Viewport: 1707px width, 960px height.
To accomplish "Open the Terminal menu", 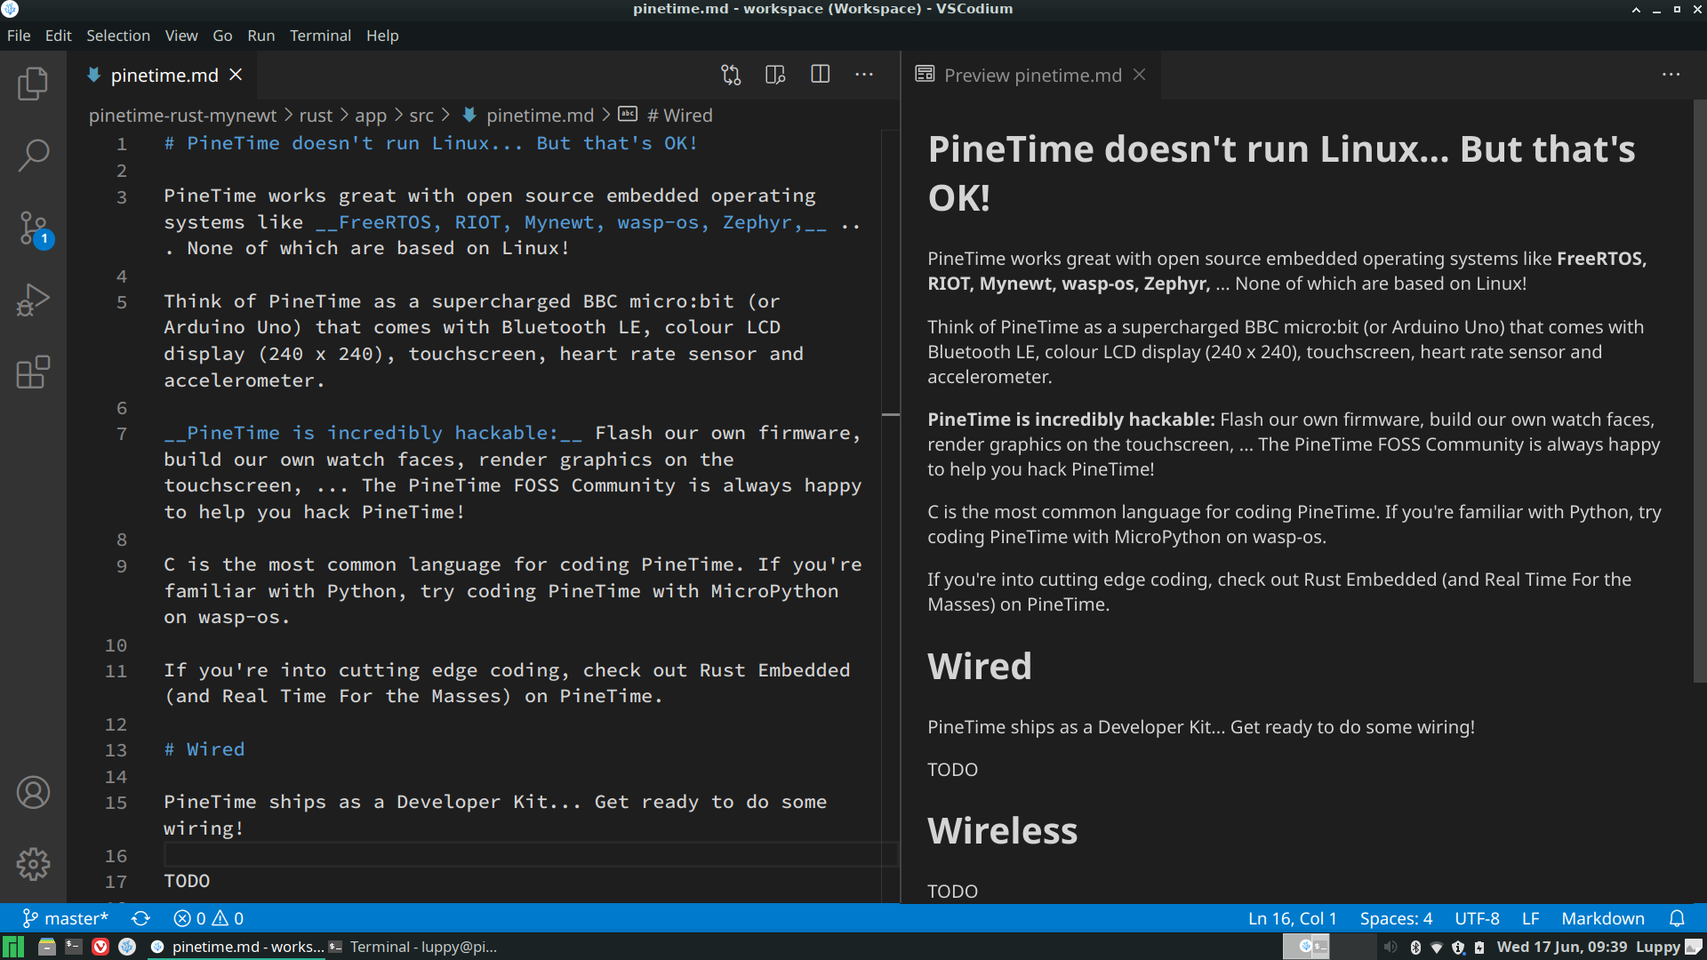I will (320, 35).
